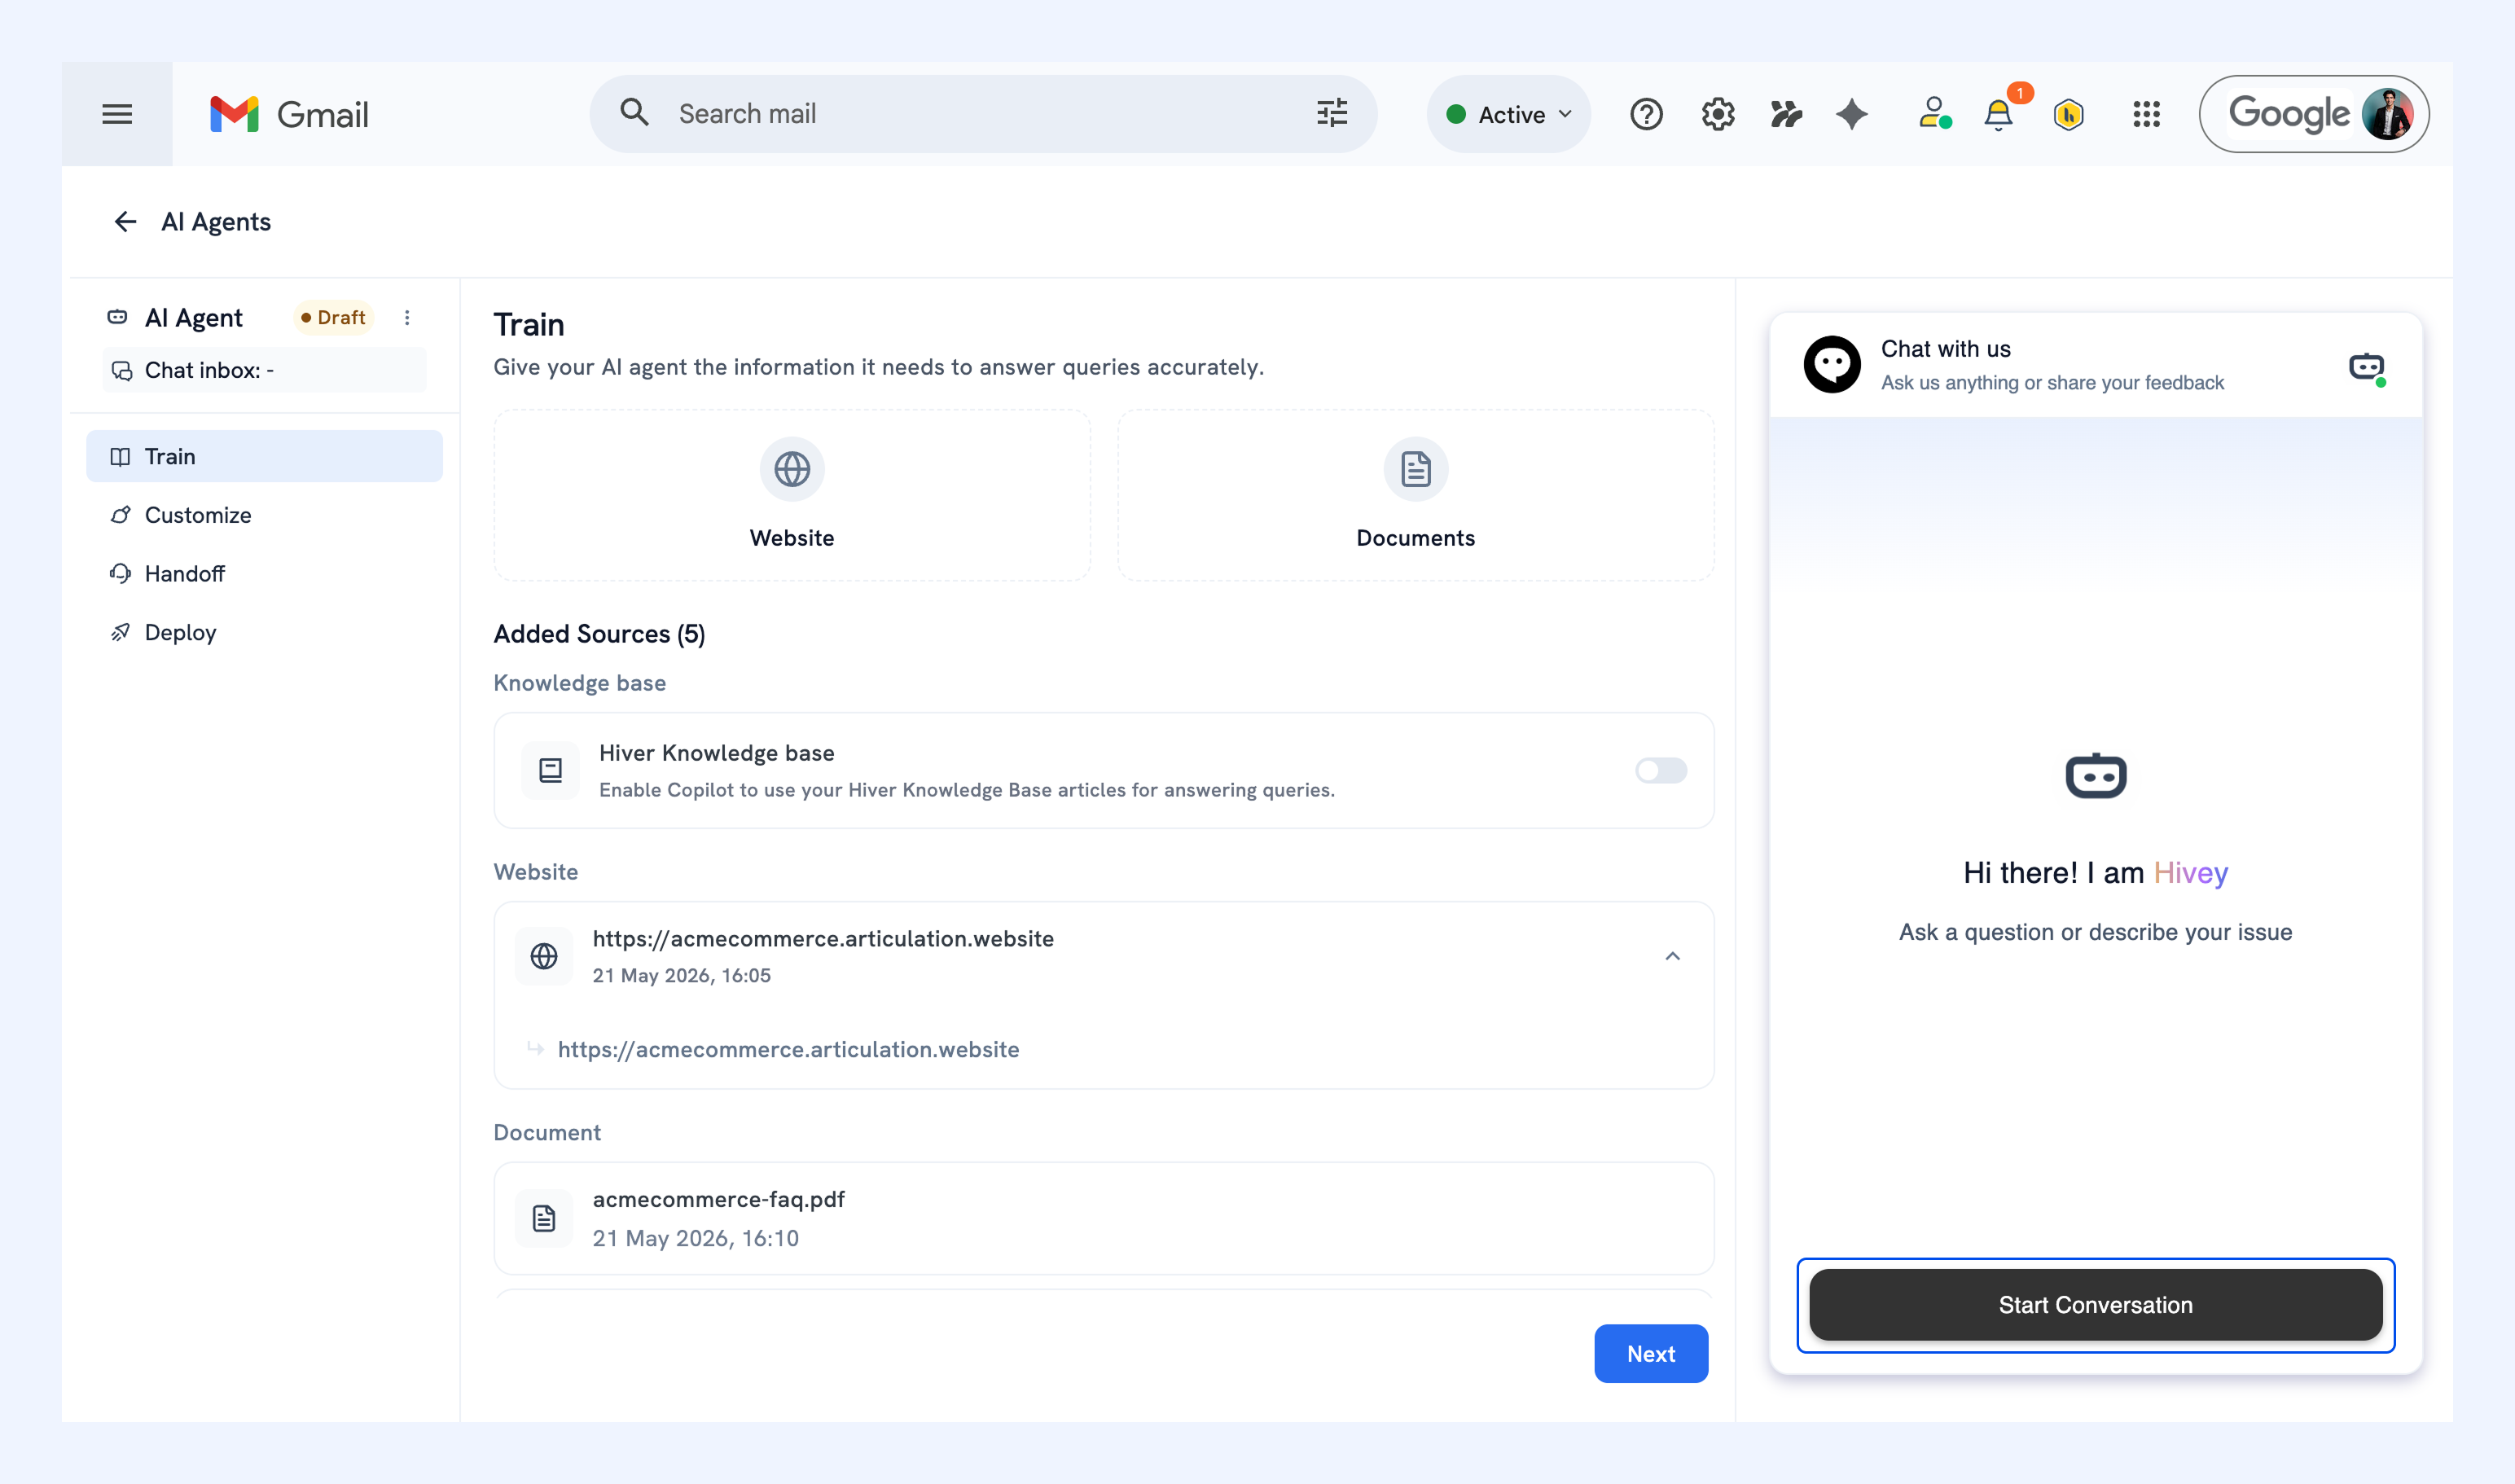
Task: Click the Website globe source card
Action: click(x=792, y=494)
